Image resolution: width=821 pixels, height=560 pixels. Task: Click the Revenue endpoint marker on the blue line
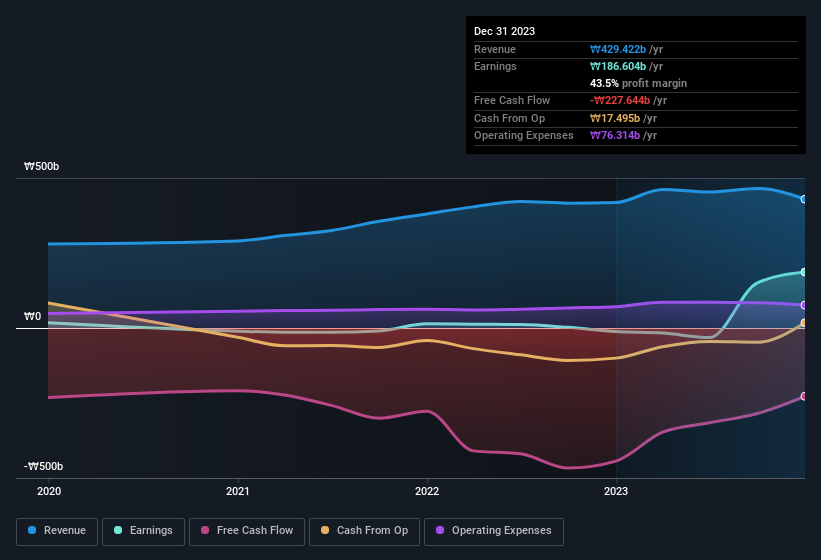(x=804, y=199)
